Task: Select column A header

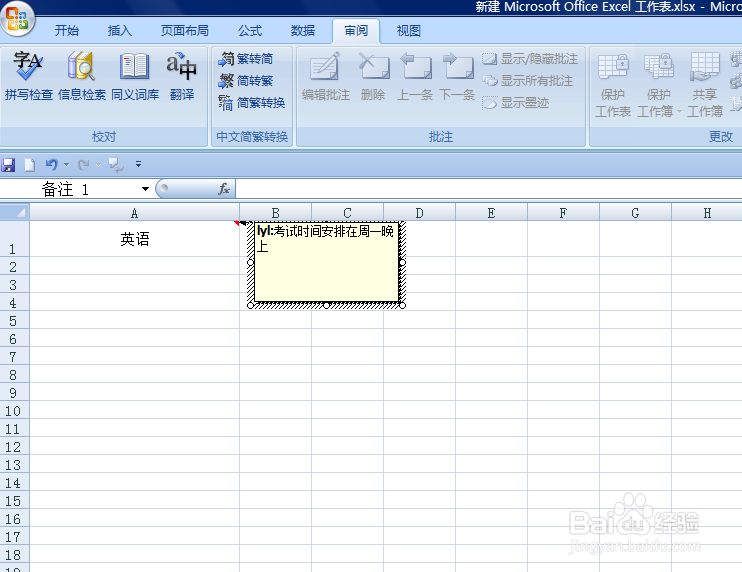Action: coord(134,213)
